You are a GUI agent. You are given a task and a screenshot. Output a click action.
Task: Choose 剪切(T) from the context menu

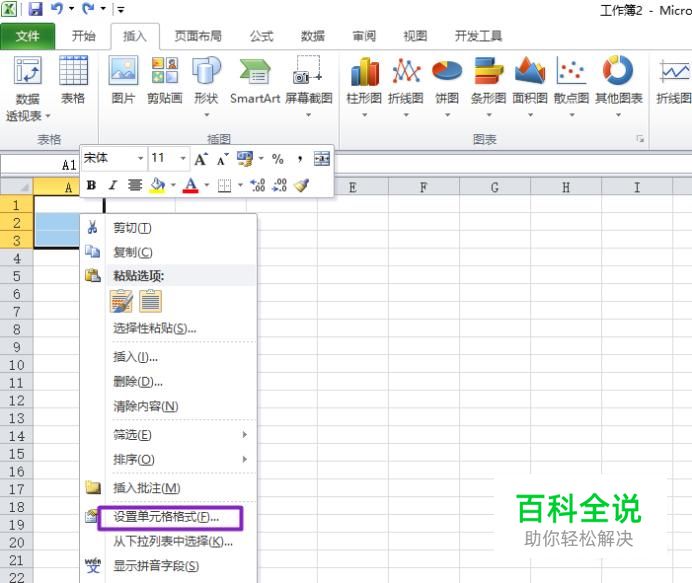point(168,228)
